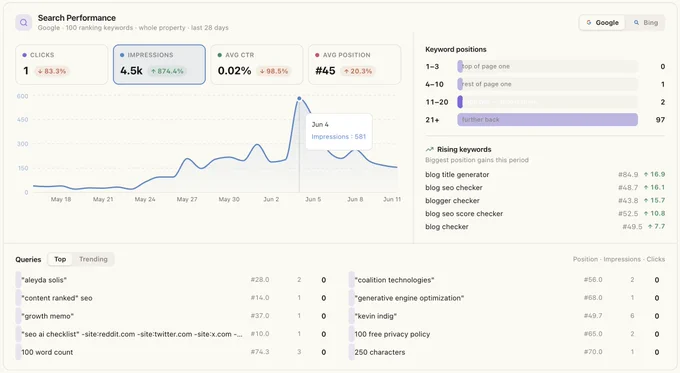Select the query "kevin indig"
Screen dimensions: 680x373
[x=506, y=316]
